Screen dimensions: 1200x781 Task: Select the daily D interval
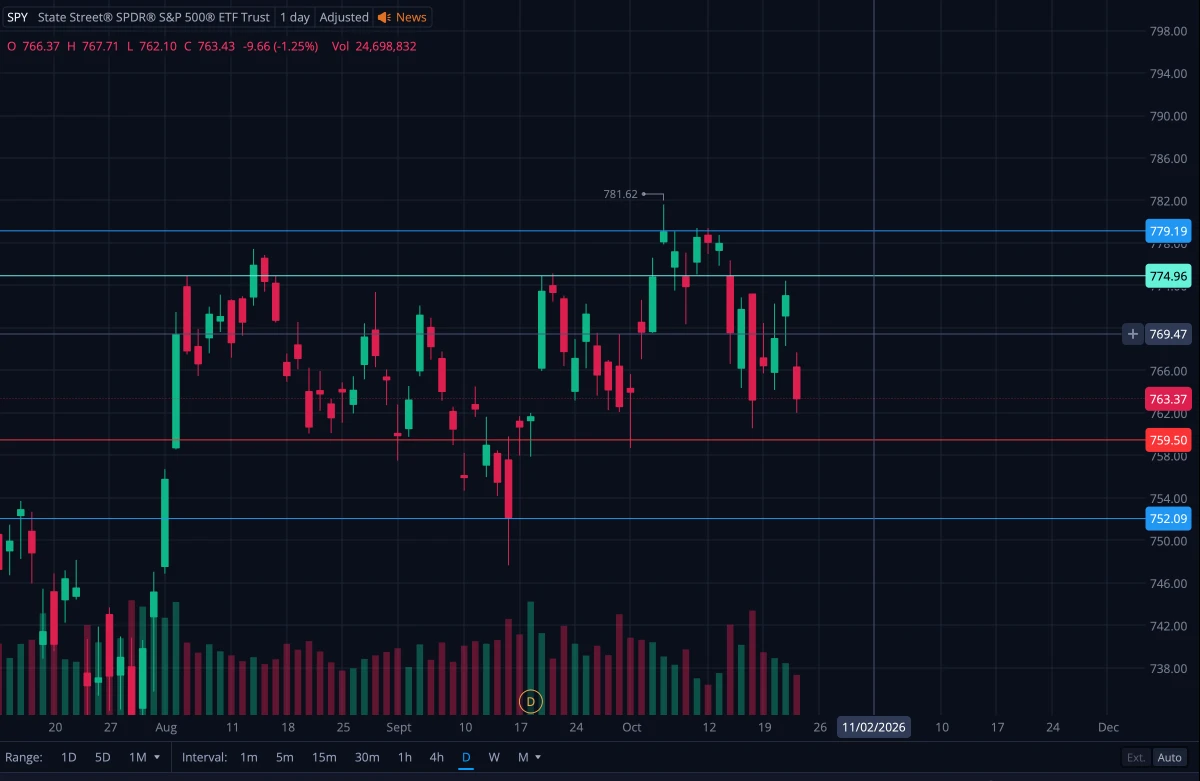[x=466, y=757]
